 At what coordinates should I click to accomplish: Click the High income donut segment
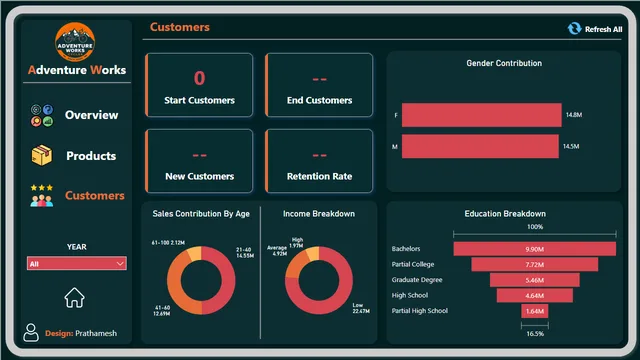point(313,253)
